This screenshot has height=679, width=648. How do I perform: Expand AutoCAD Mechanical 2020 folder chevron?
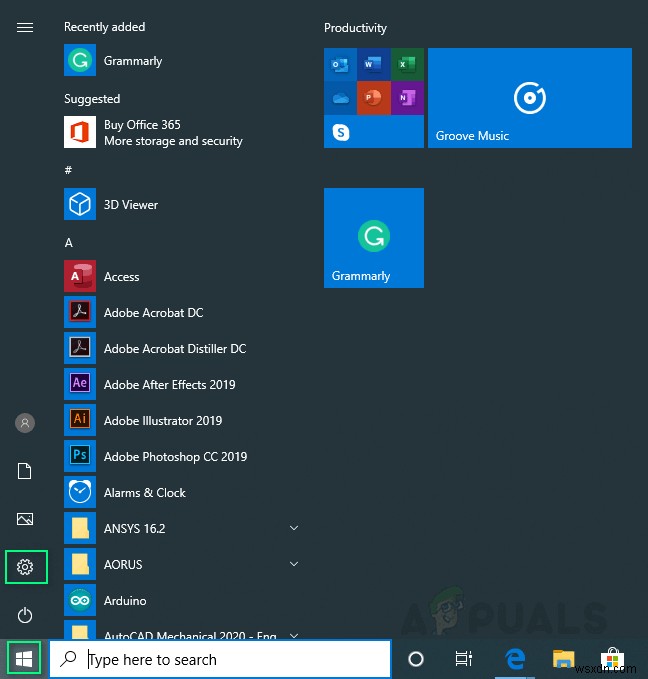point(294,635)
